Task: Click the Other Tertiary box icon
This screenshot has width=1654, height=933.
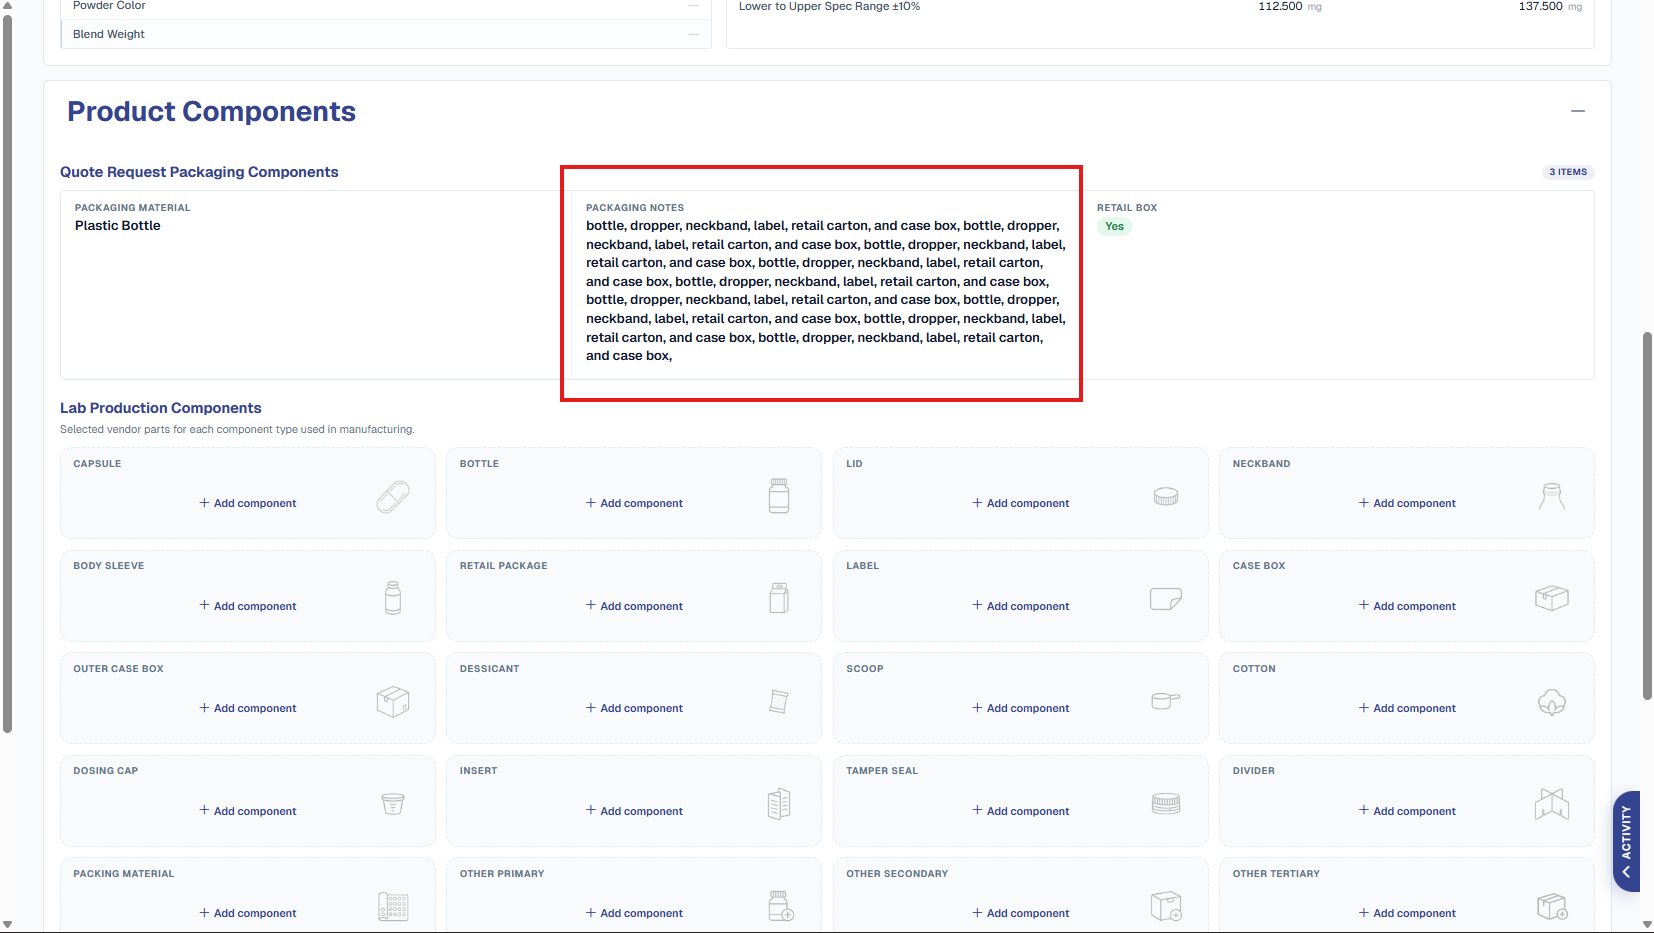Action: point(1552,906)
